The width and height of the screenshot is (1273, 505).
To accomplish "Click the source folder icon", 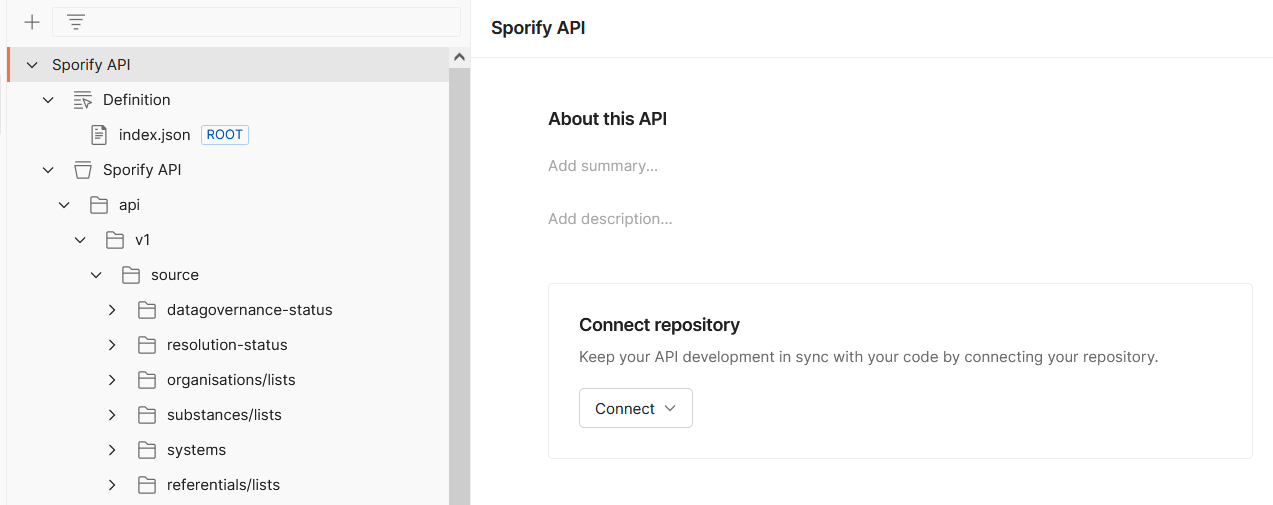I will point(130,275).
